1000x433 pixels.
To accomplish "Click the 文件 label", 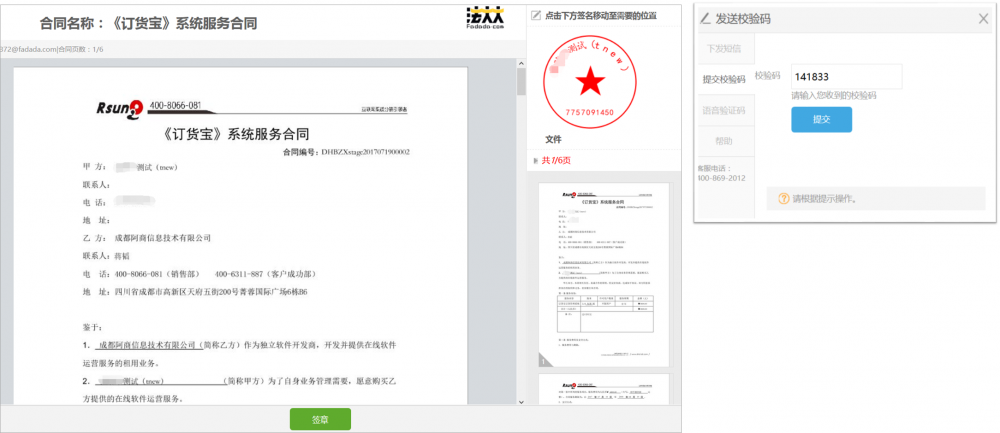I will pos(554,140).
